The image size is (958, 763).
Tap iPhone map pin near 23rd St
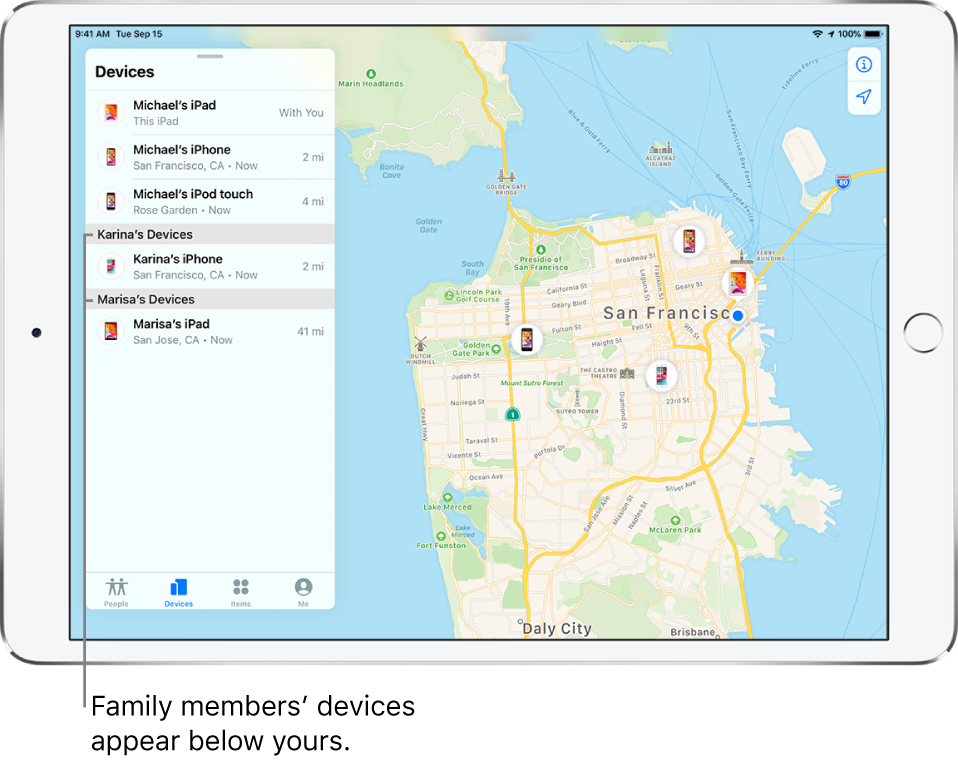click(x=661, y=375)
